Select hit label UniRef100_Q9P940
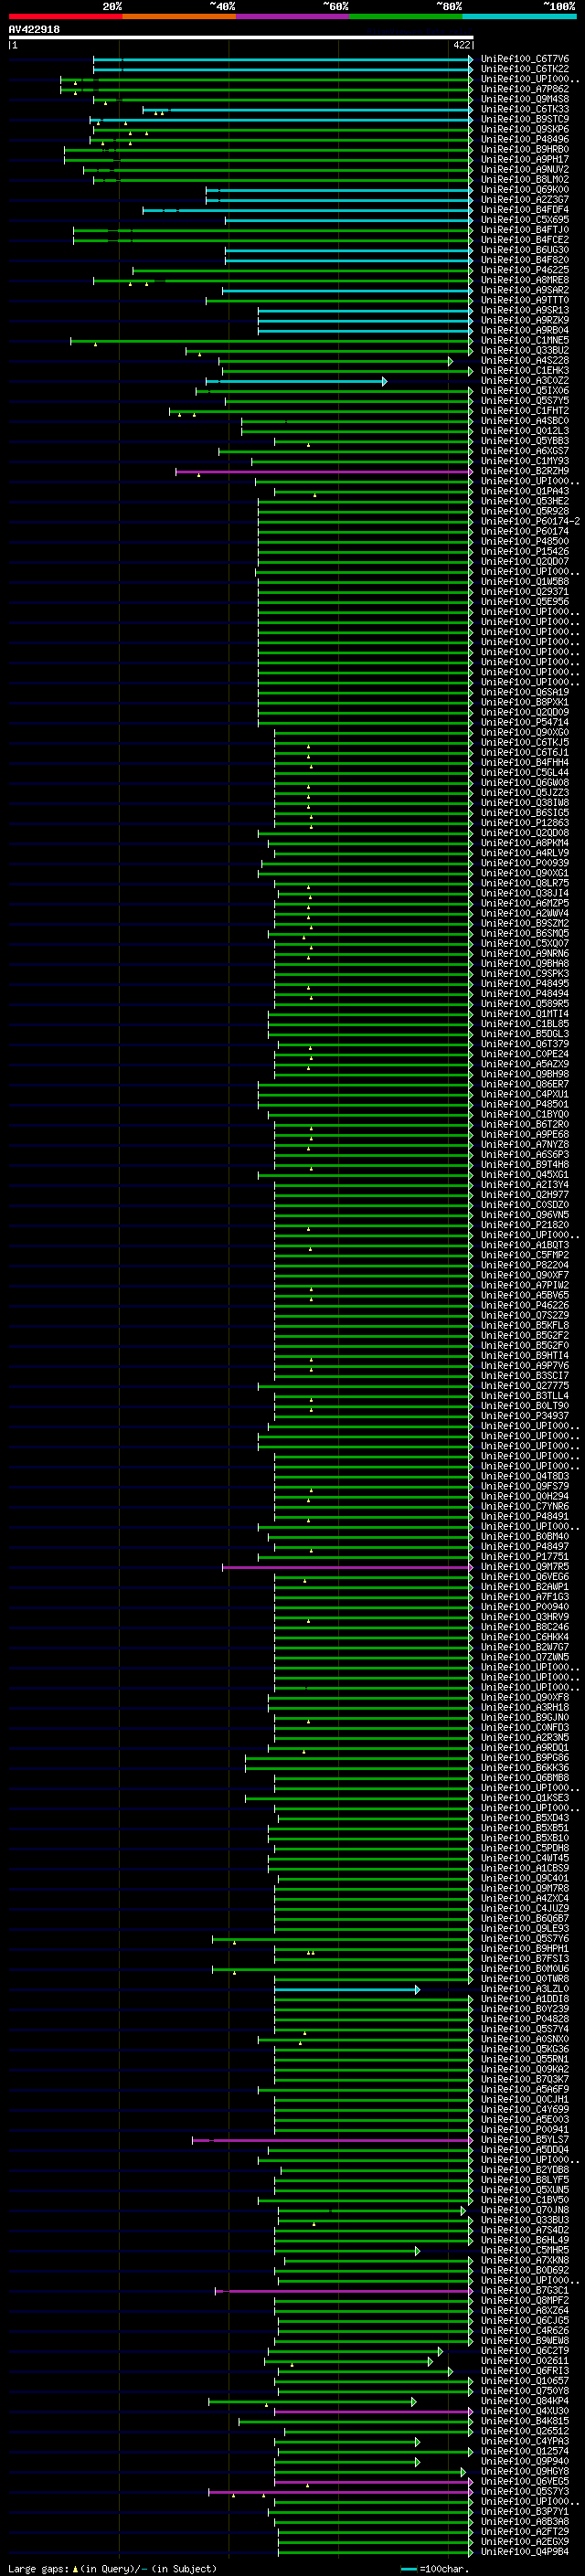Image resolution: width=585 pixels, height=2576 pixels. point(525,2461)
